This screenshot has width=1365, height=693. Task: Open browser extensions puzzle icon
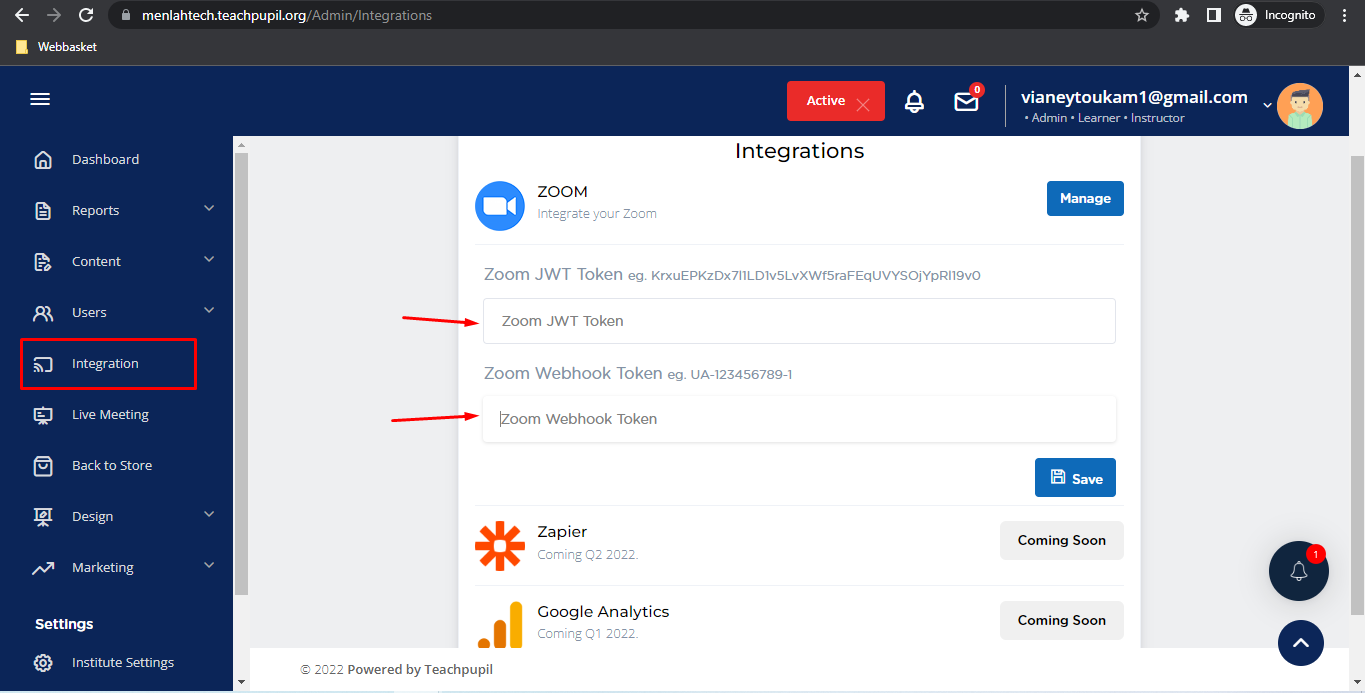[x=1182, y=15]
